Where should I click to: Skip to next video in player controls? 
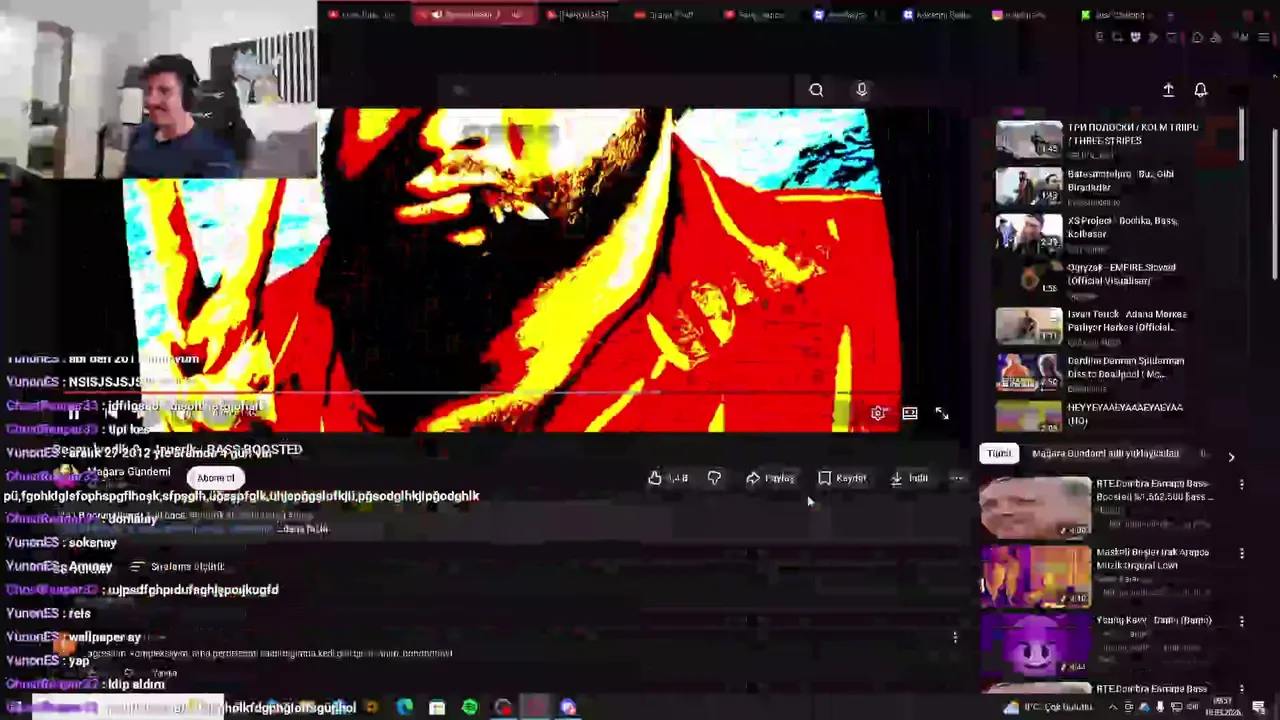[x=111, y=414]
